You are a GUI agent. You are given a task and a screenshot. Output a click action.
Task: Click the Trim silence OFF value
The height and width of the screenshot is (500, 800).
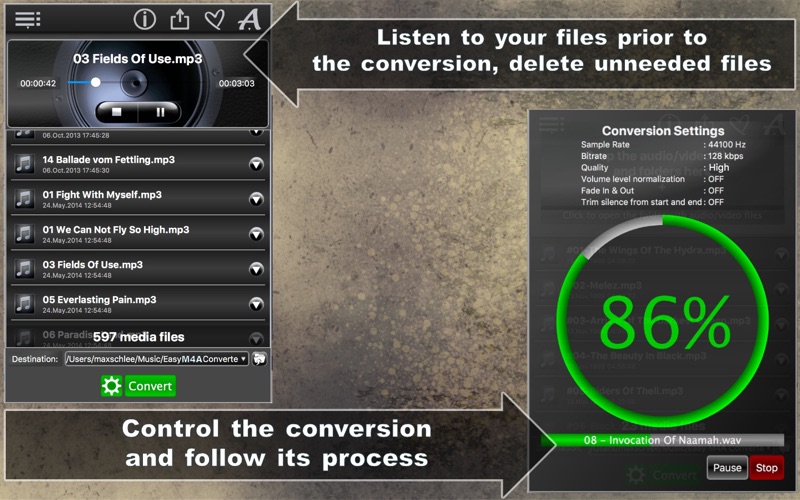click(x=716, y=202)
